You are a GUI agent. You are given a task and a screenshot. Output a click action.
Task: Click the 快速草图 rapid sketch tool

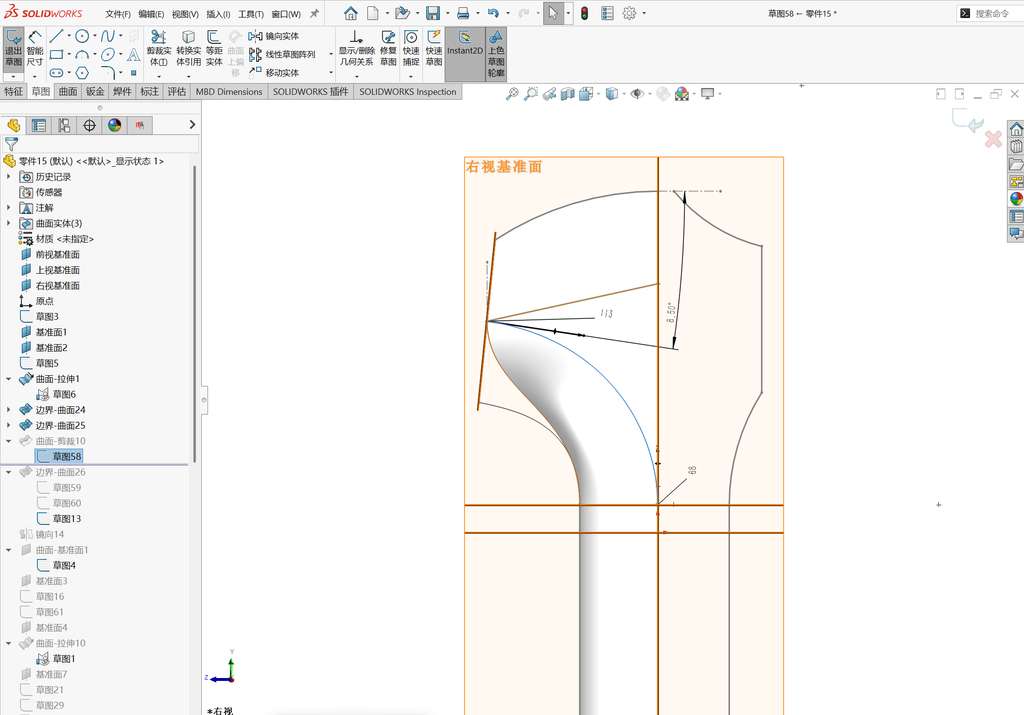(x=434, y=48)
